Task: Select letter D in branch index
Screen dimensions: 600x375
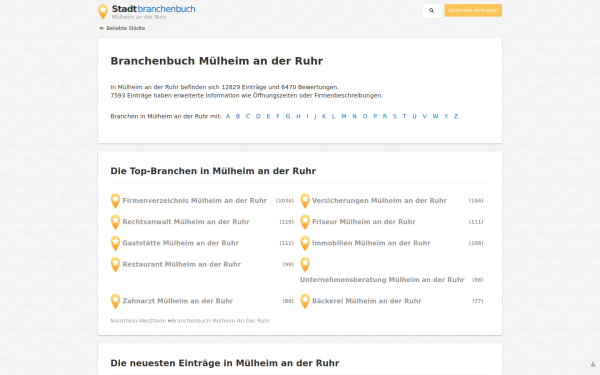Action: pyautogui.click(x=258, y=116)
